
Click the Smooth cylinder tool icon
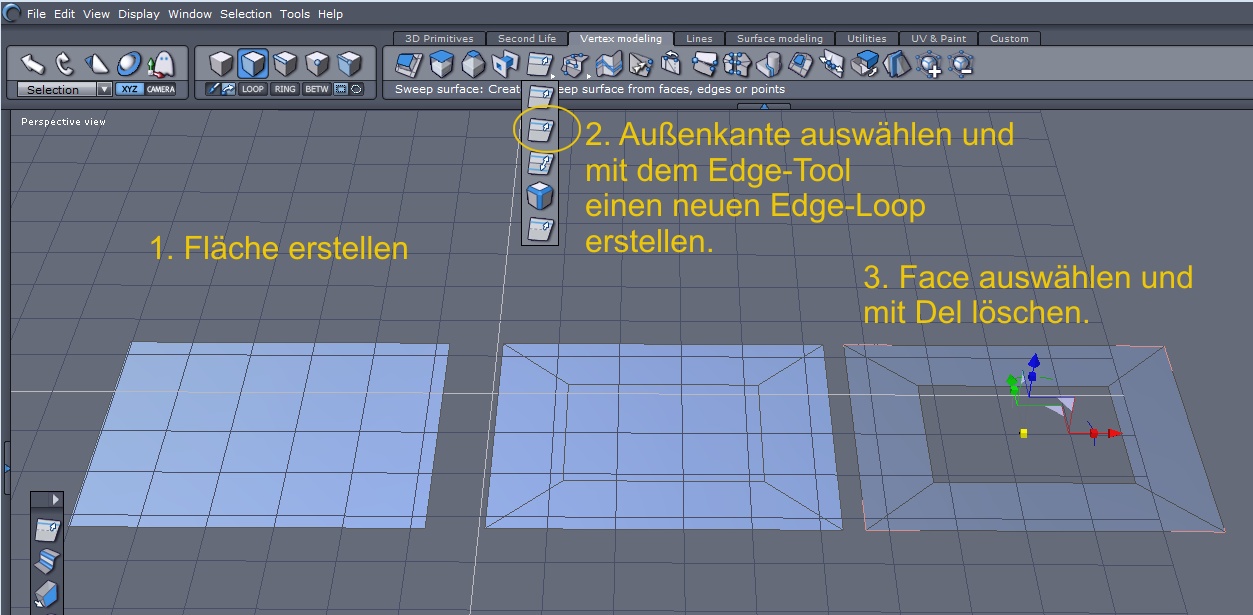tap(768, 65)
